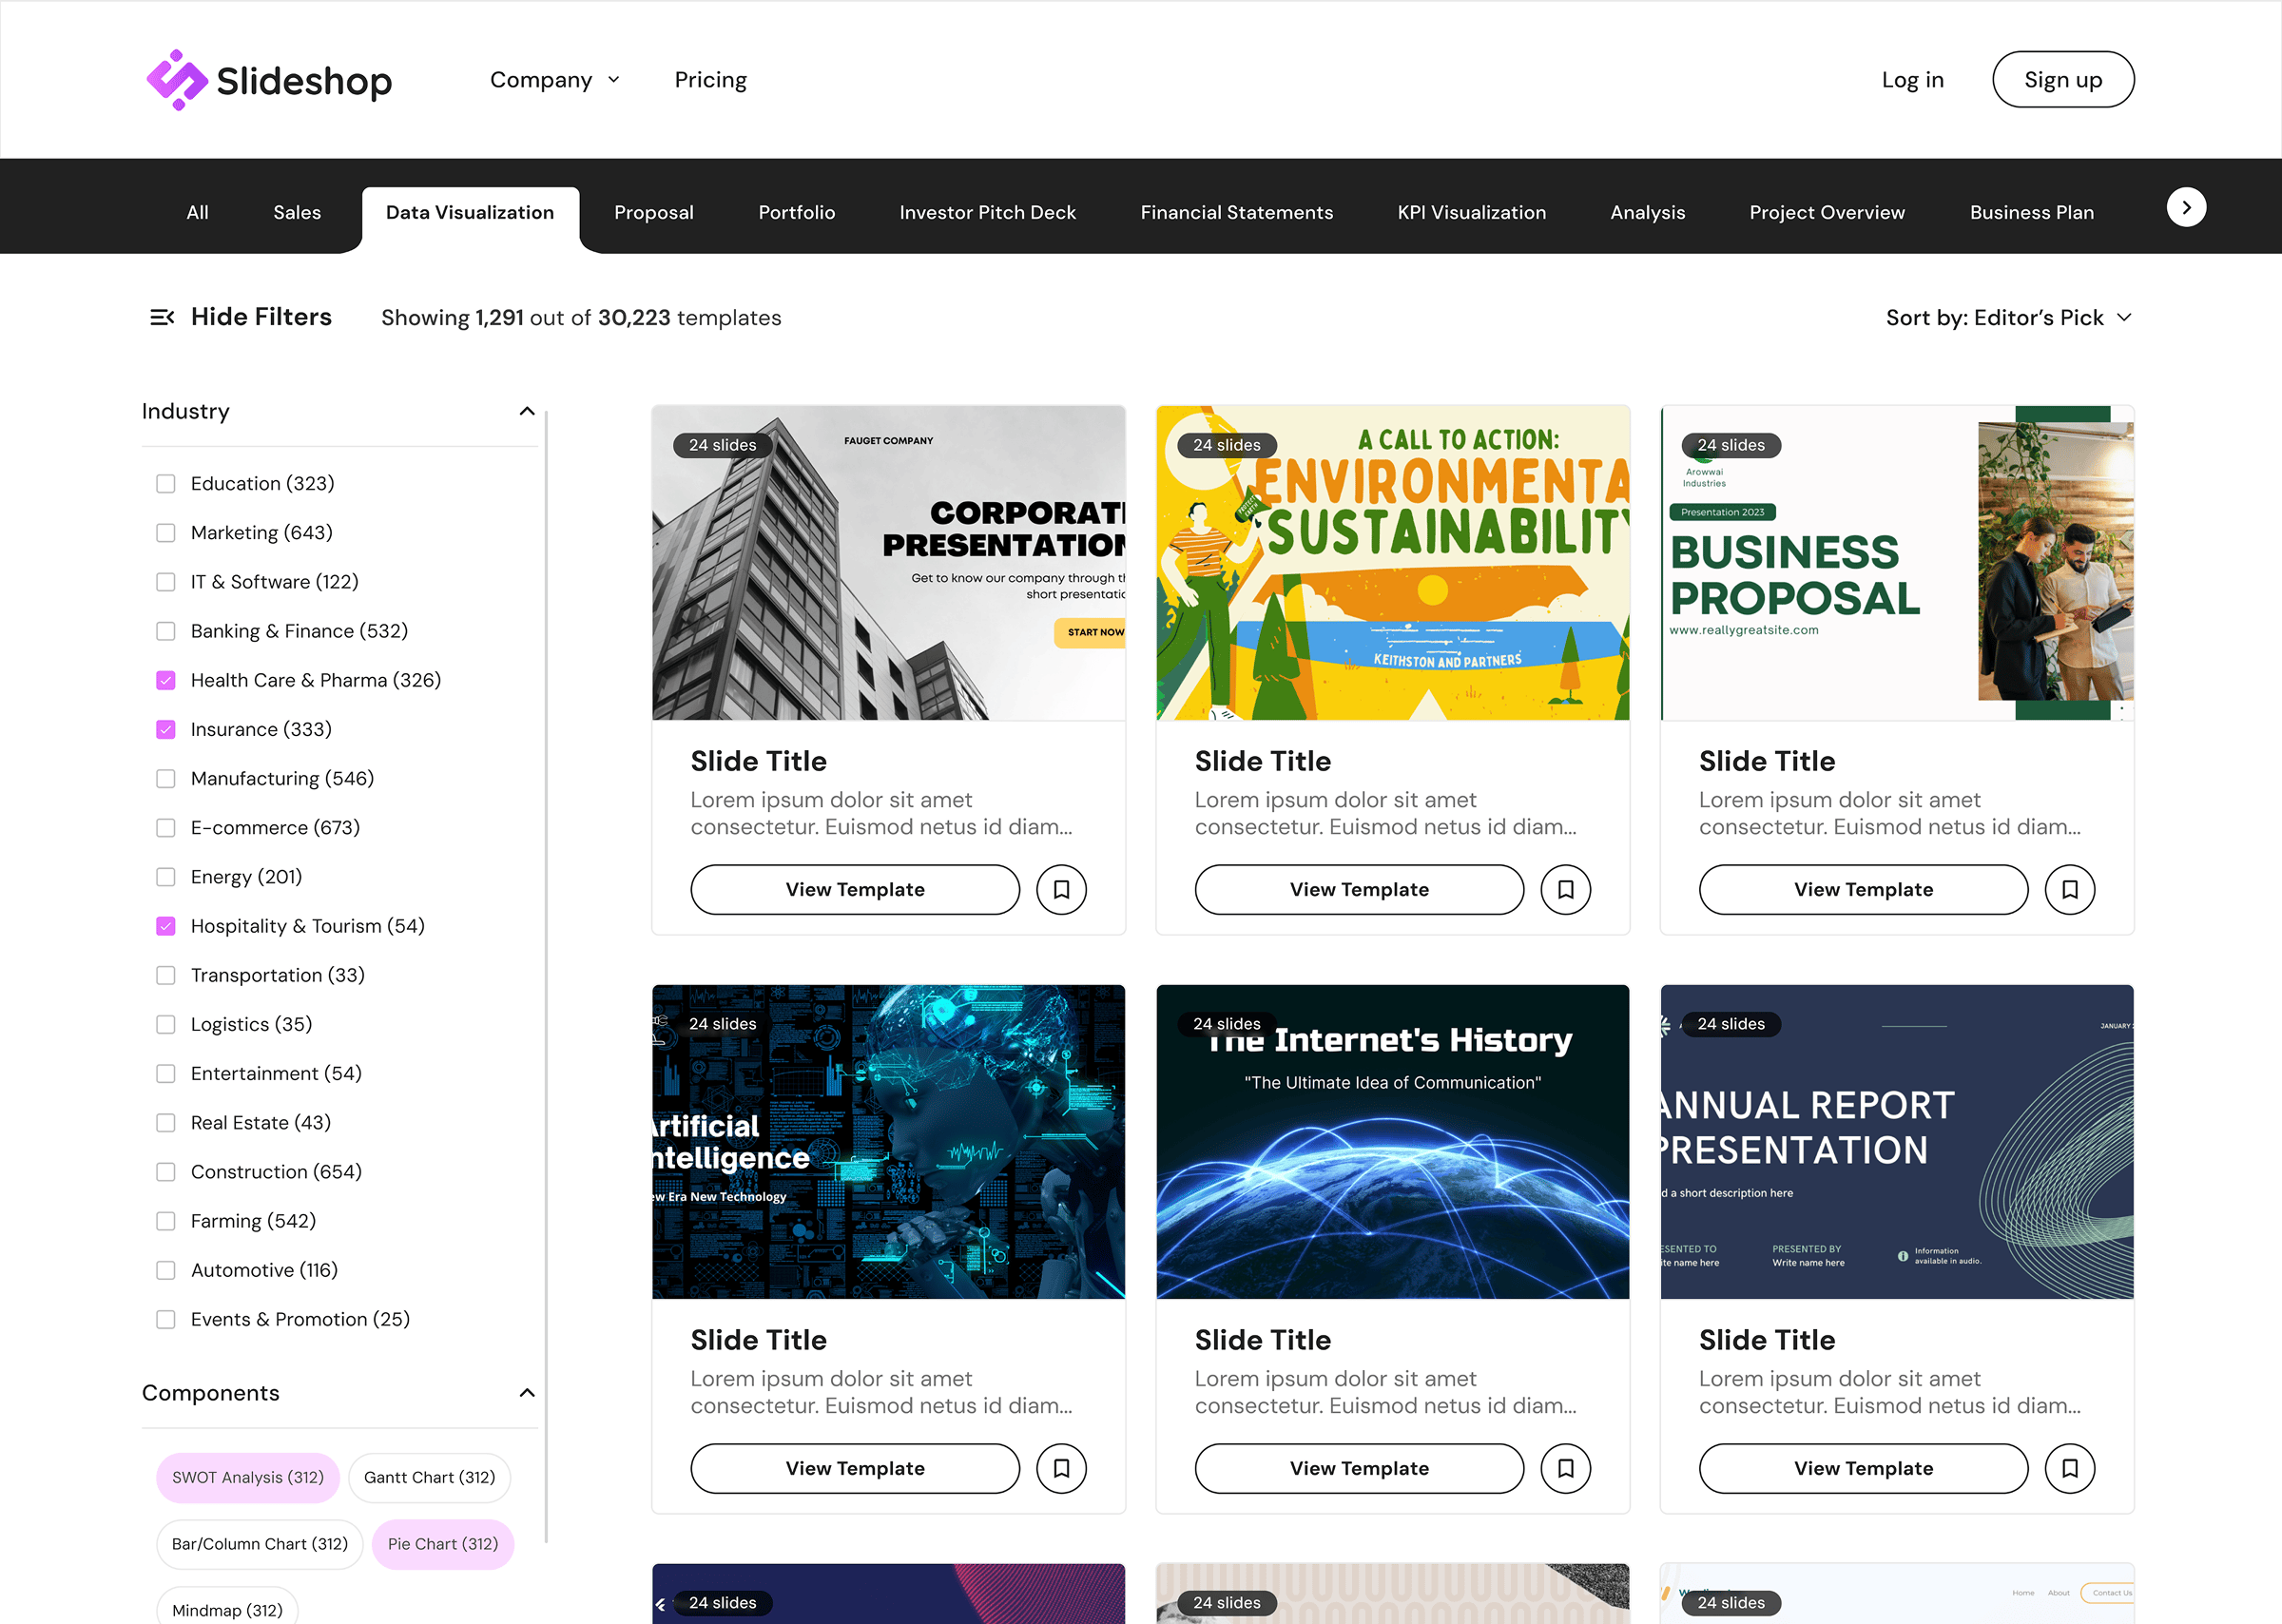Bookmark the Business Proposal template
The image size is (2282, 1624).
2069,889
